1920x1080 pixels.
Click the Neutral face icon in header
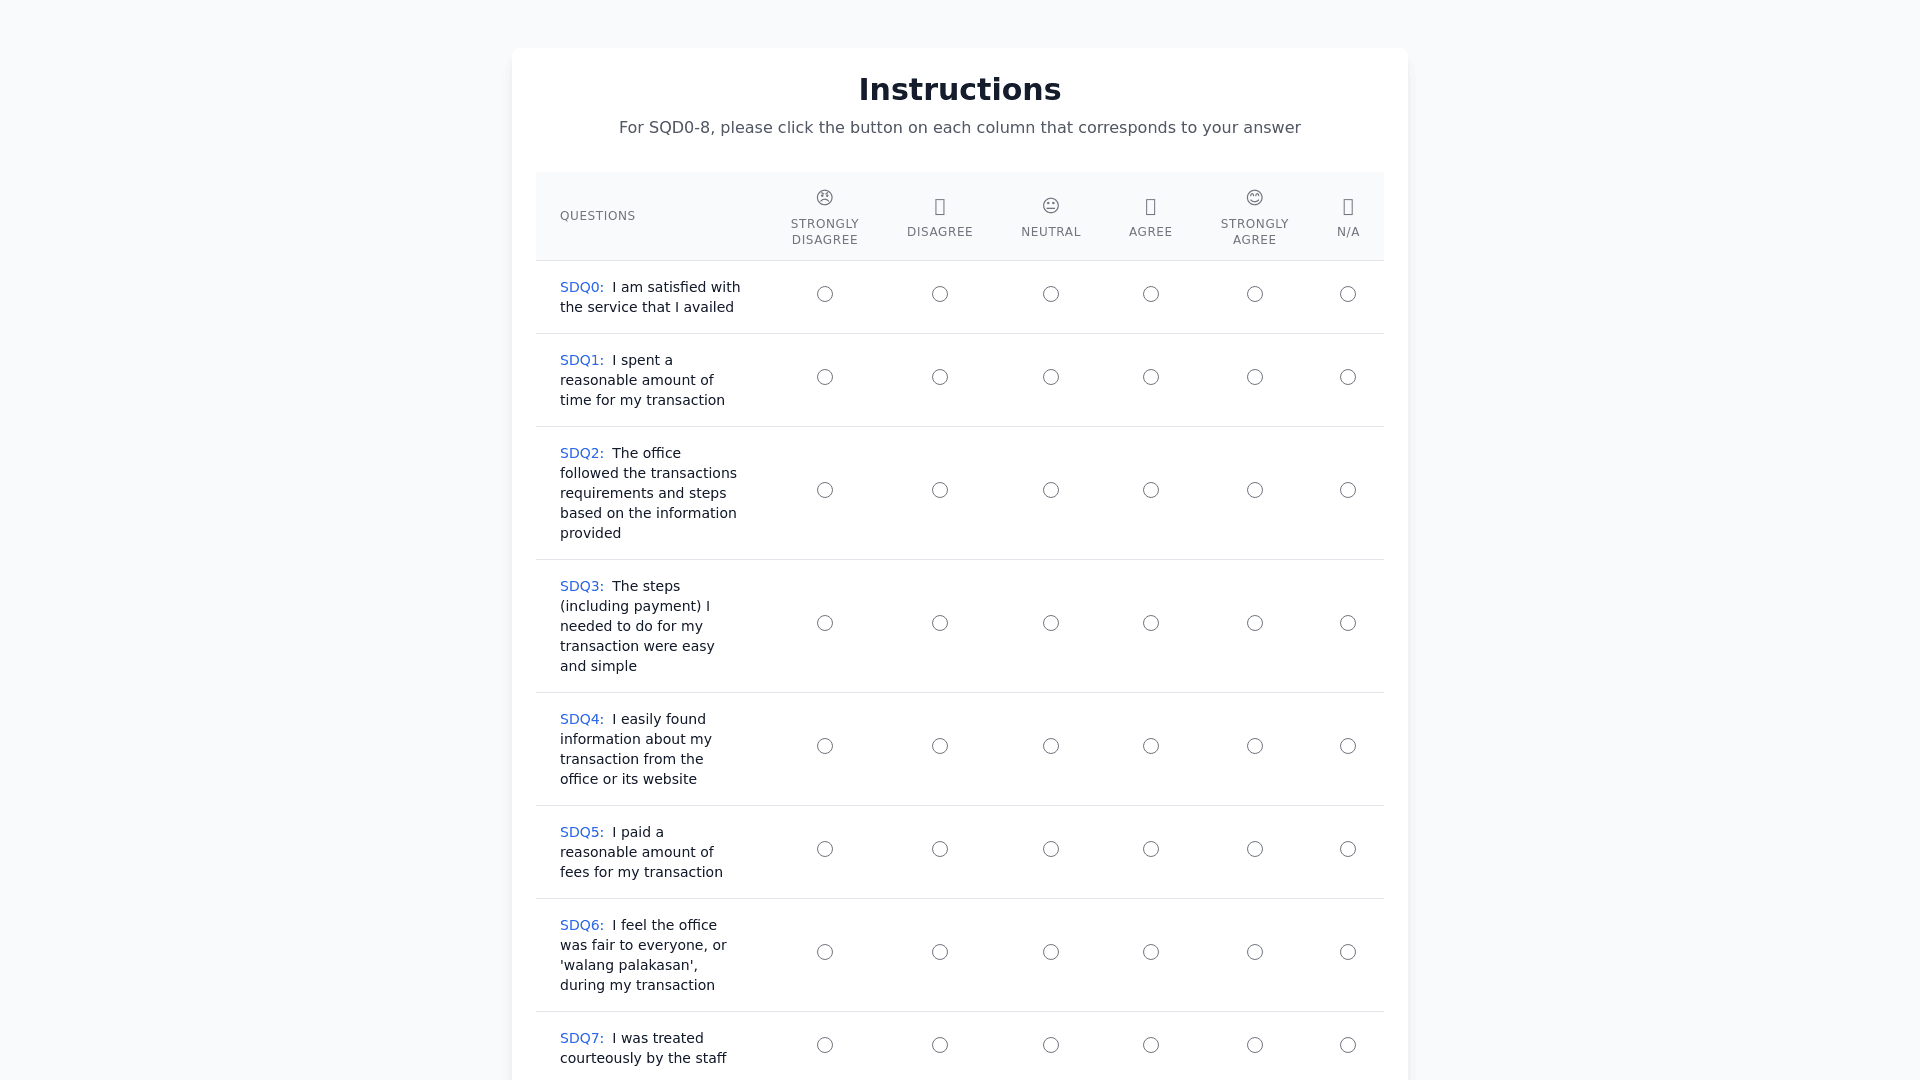1051,206
